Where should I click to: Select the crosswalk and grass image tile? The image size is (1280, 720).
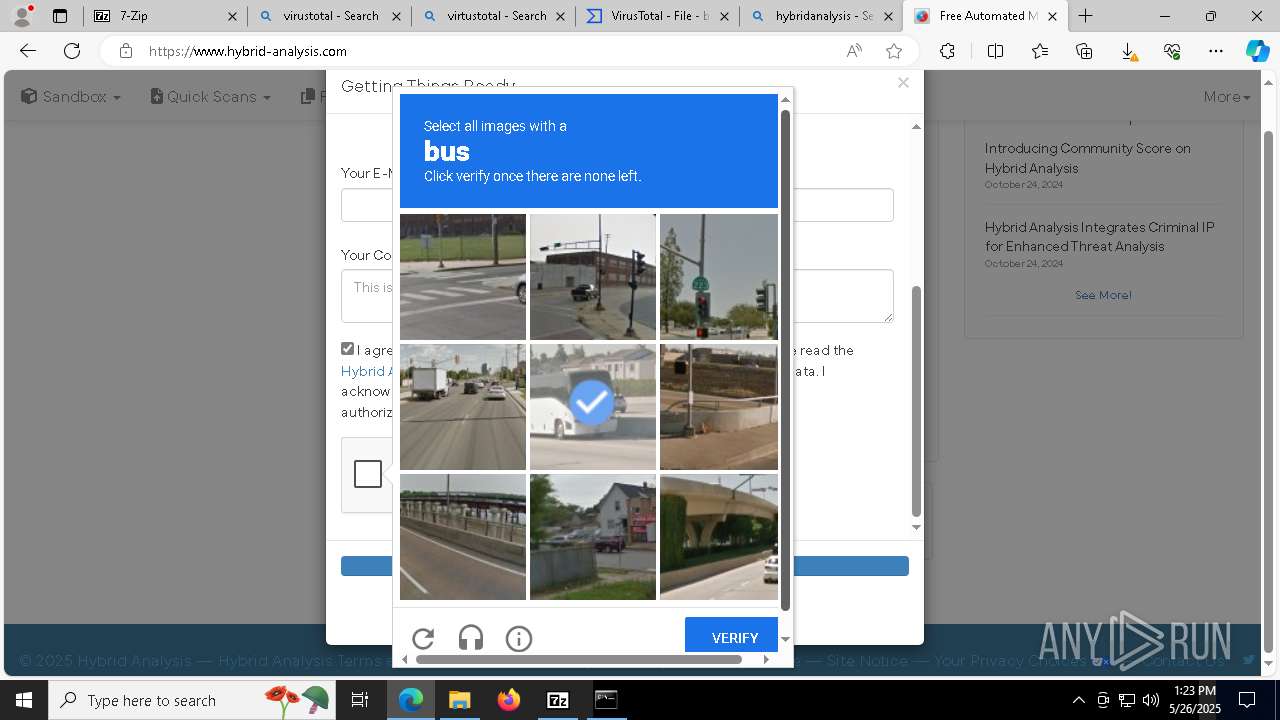[462, 277]
